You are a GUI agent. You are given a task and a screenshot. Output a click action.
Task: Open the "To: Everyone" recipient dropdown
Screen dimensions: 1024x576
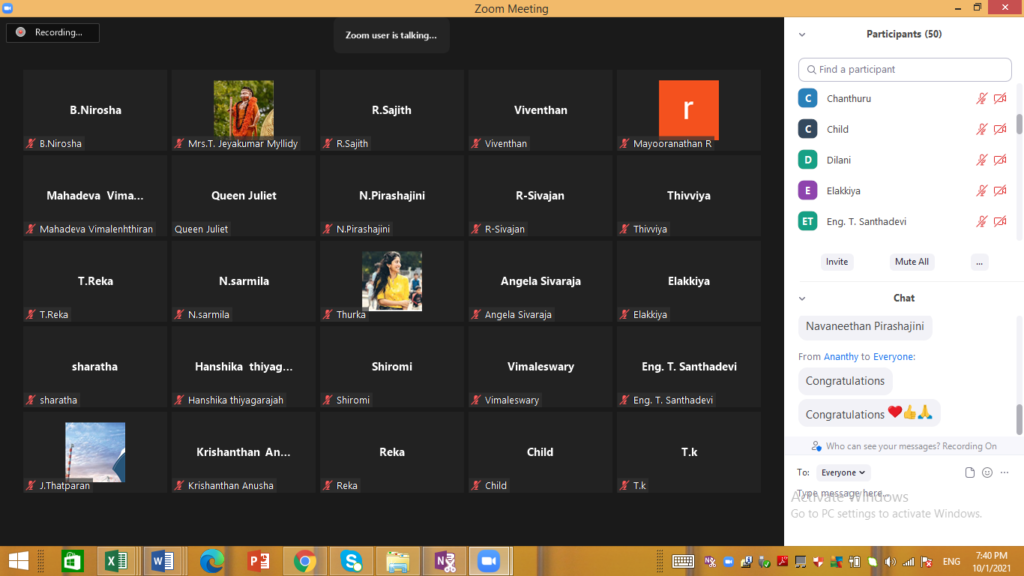pos(842,472)
